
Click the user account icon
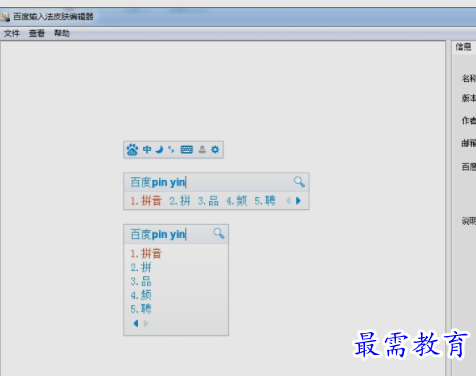point(202,149)
